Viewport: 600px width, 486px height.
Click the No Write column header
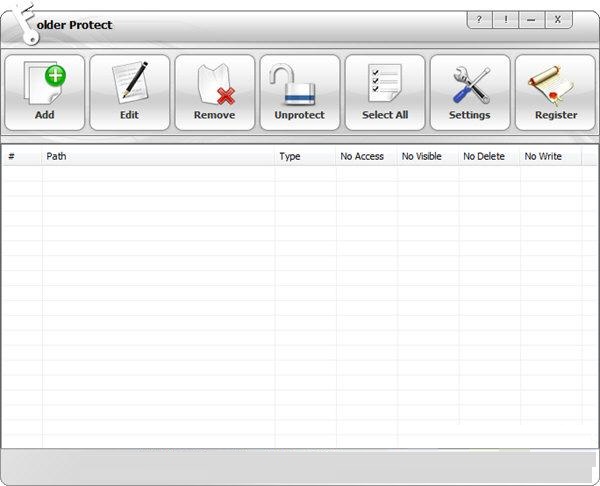click(549, 157)
